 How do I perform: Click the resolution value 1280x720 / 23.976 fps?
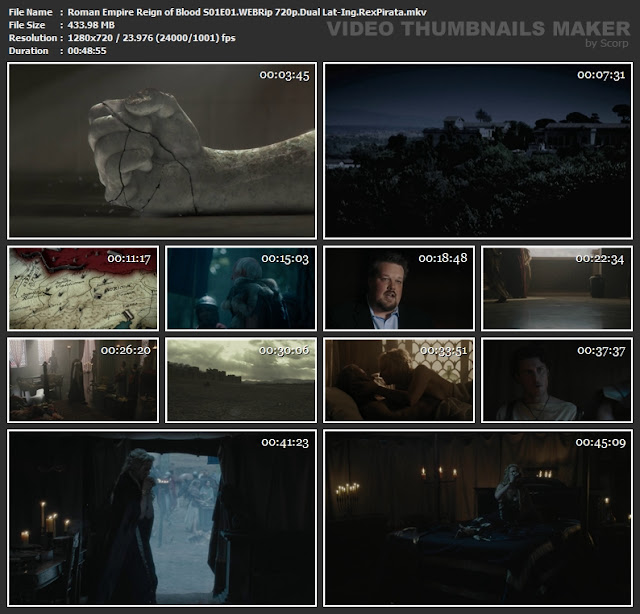(151, 38)
